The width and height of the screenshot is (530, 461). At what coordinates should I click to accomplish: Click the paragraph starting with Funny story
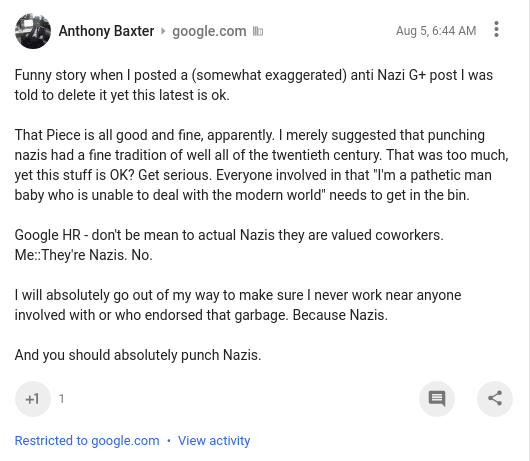pyautogui.click(x=254, y=85)
